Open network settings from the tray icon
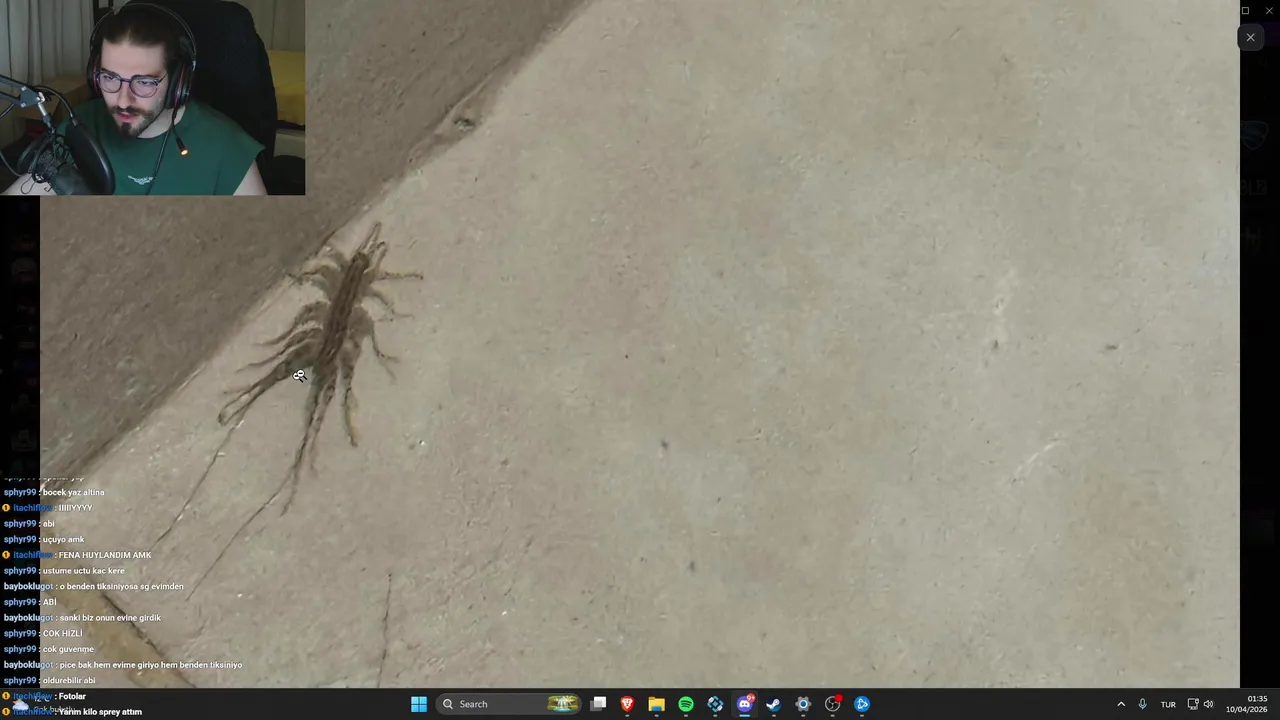The width and height of the screenshot is (1280, 720). point(1193,704)
